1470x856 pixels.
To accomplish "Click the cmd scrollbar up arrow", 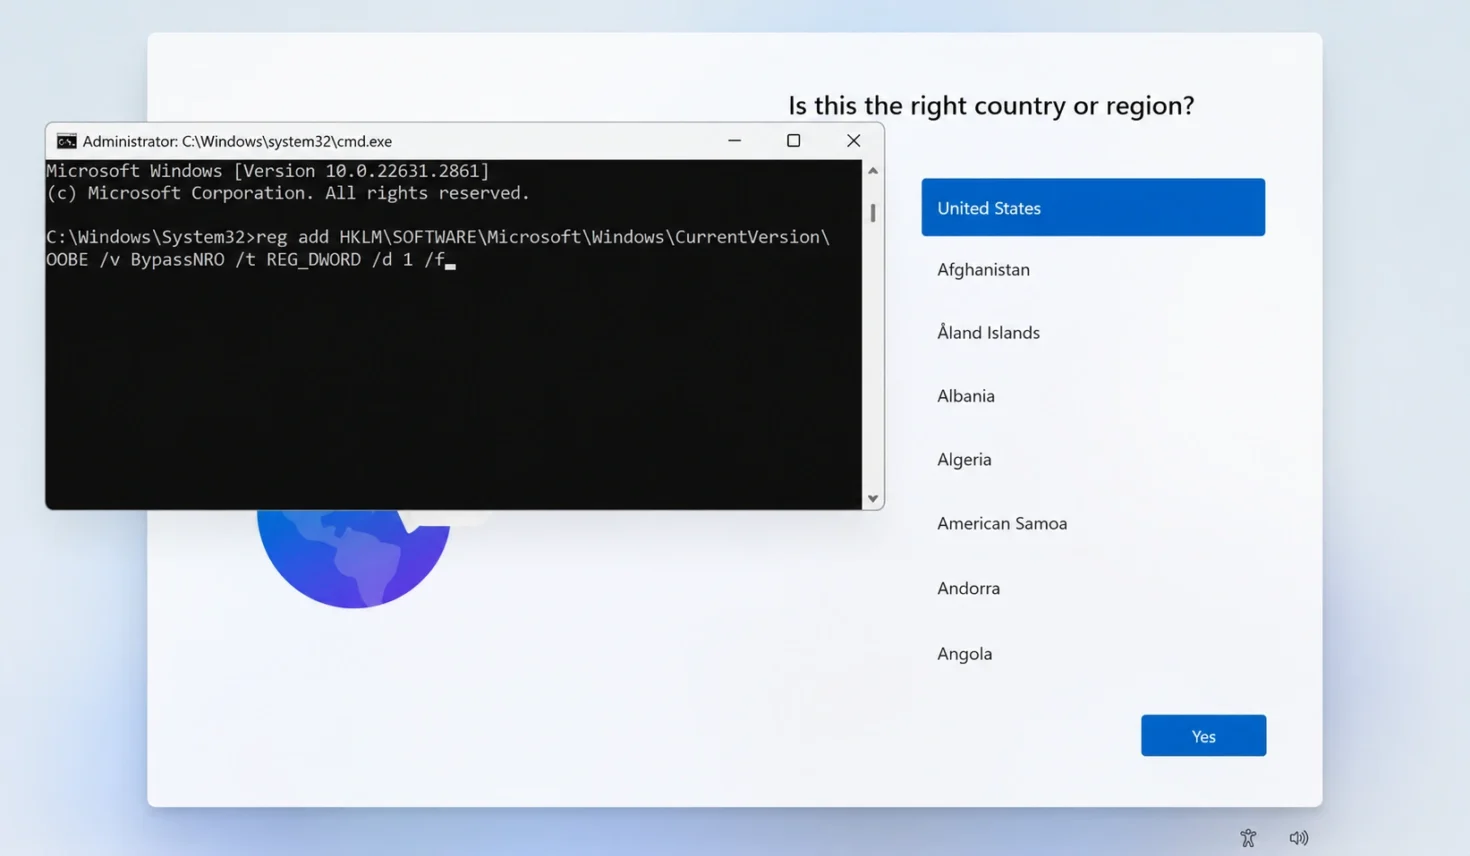I will point(873,171).
